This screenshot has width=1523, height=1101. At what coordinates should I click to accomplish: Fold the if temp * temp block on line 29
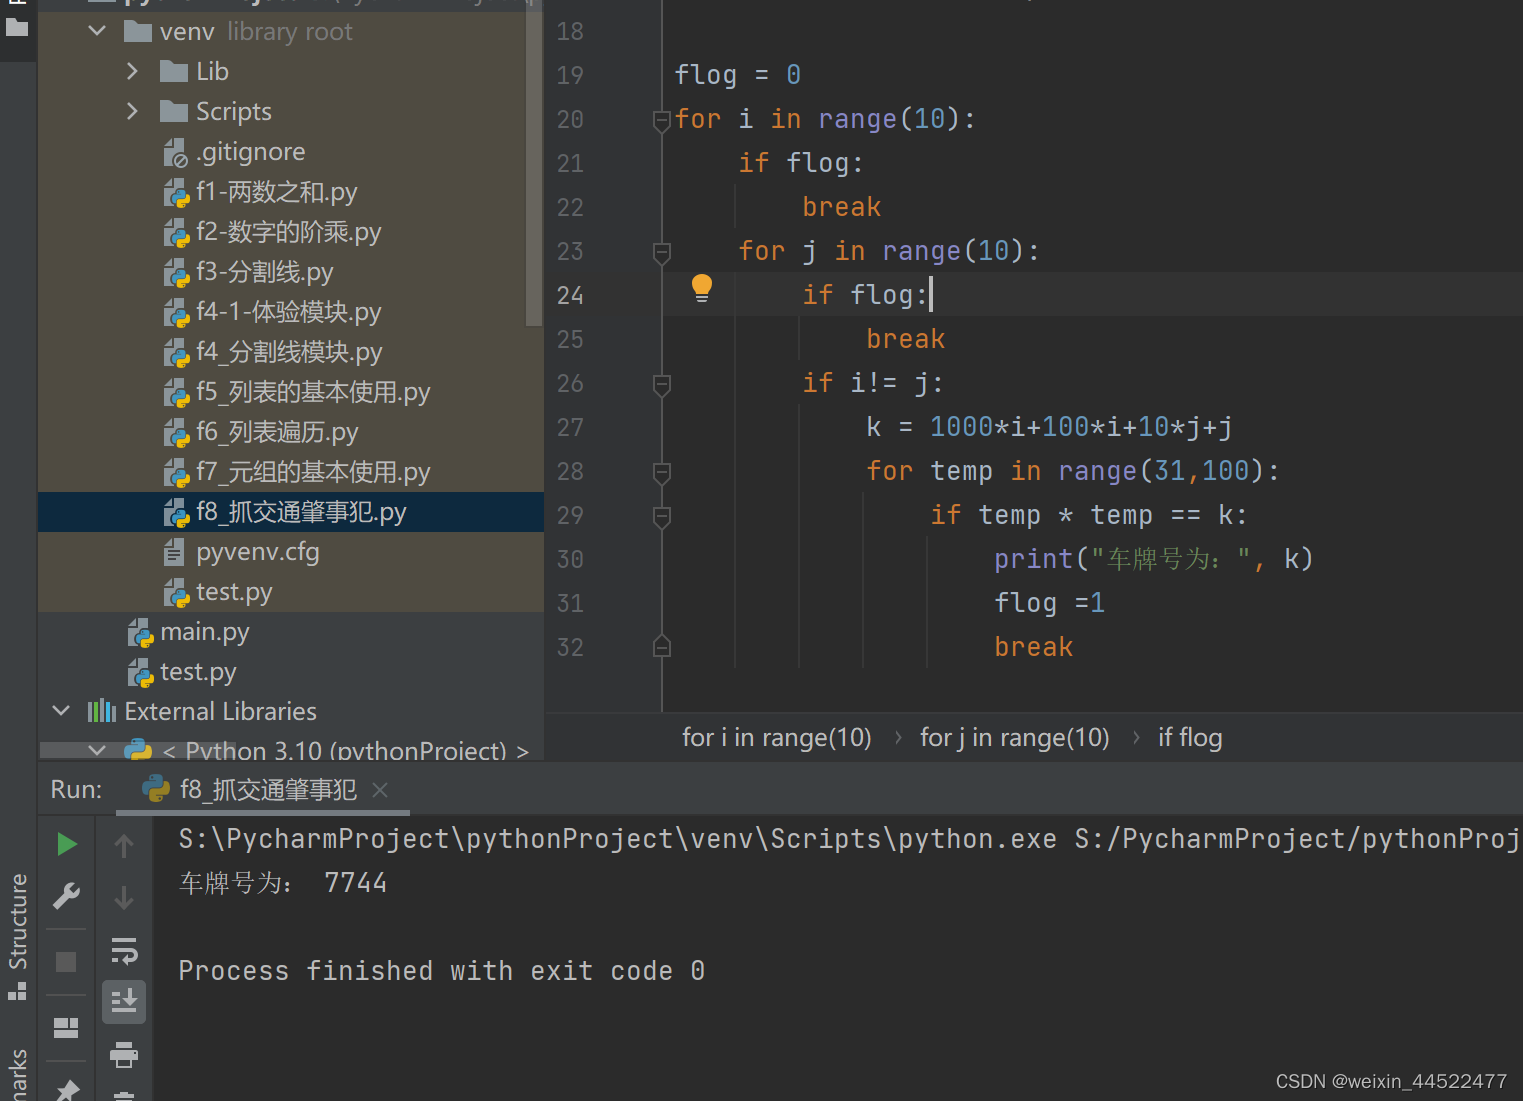pos(661,517)
